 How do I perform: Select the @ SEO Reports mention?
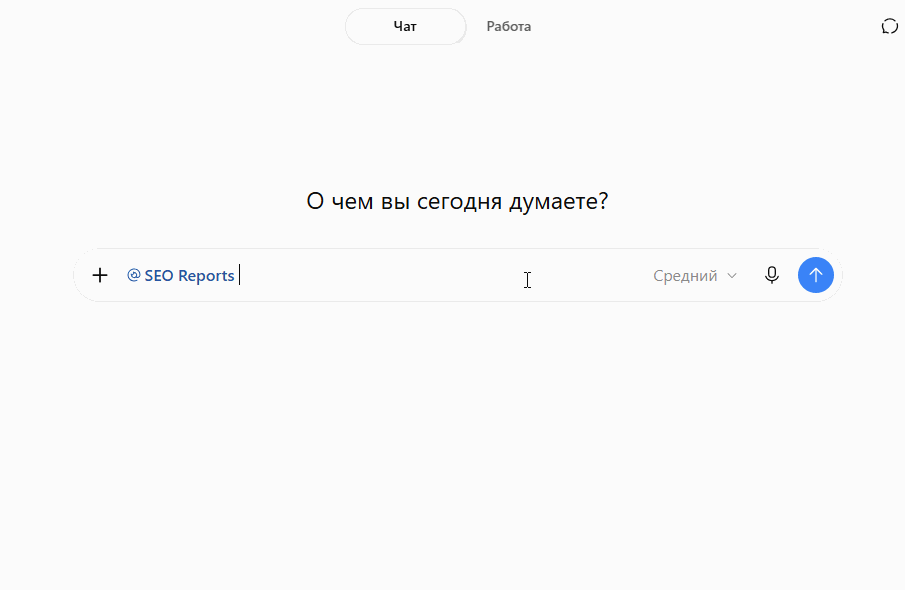pos(181,275)
